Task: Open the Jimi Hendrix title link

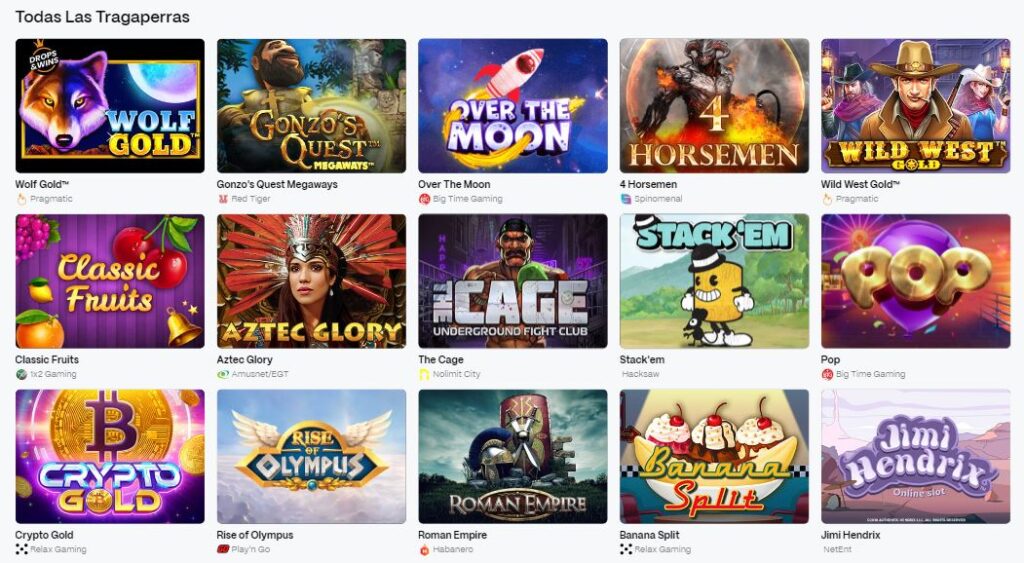Action: [850, 535]
